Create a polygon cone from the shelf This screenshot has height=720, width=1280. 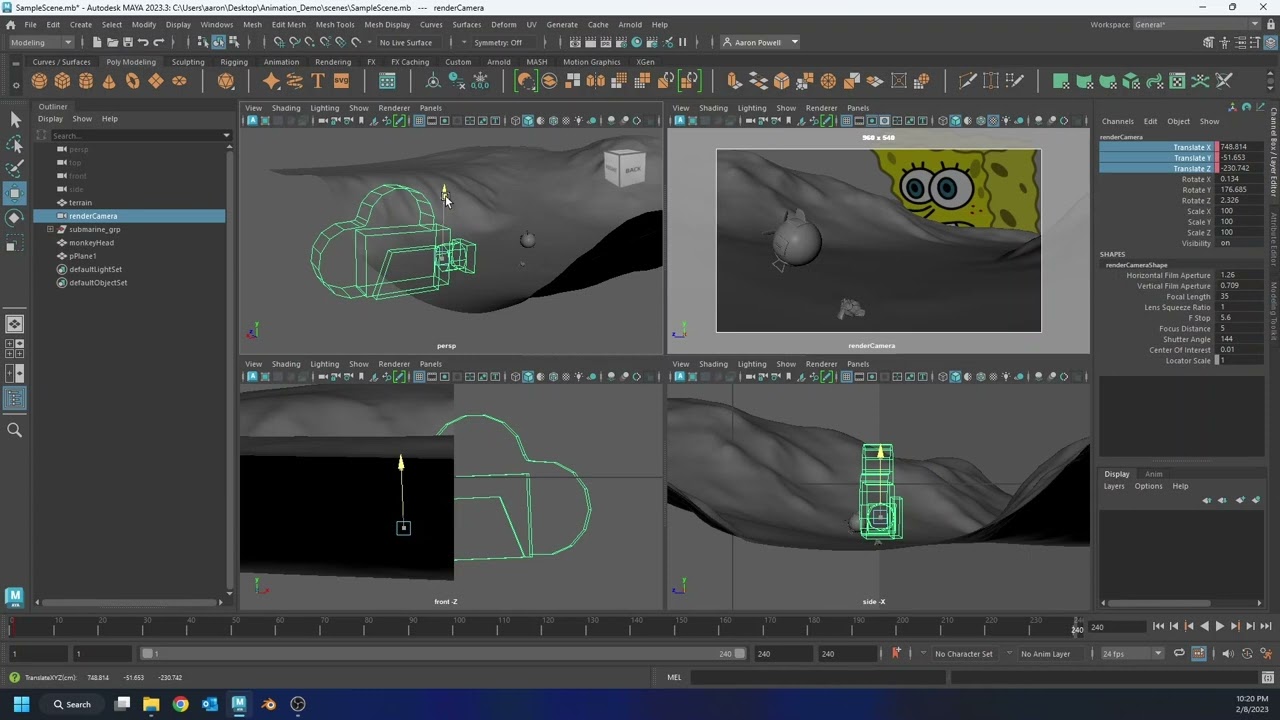coord(109,81)
